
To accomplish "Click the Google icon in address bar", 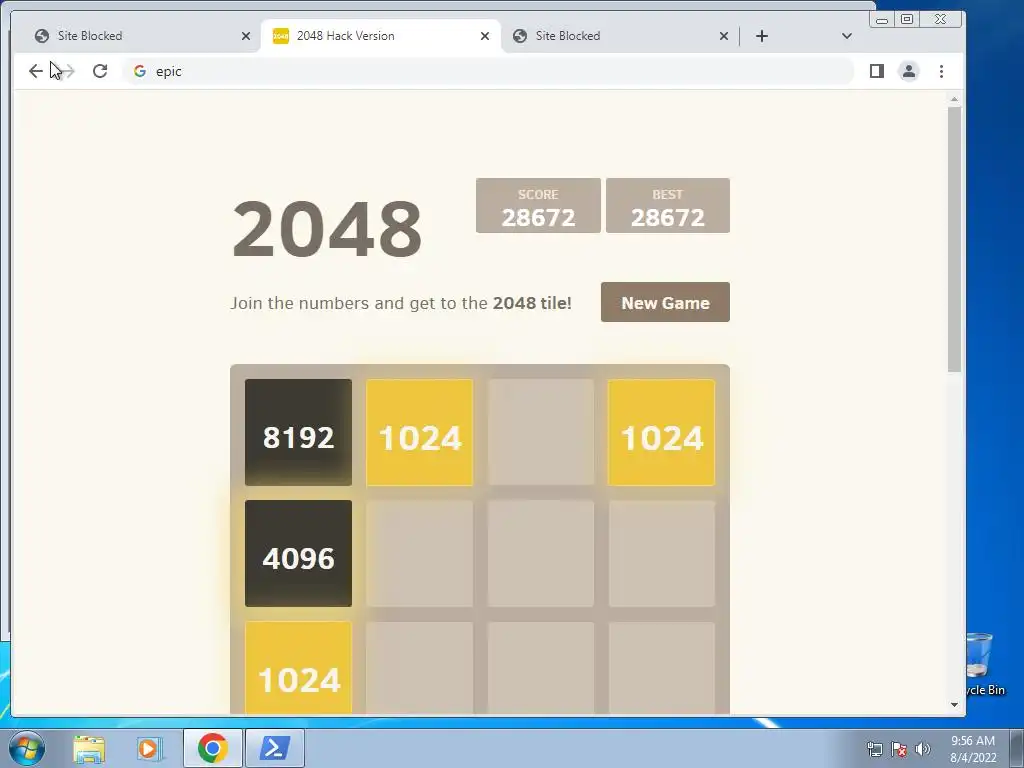I will coord(139,71).
